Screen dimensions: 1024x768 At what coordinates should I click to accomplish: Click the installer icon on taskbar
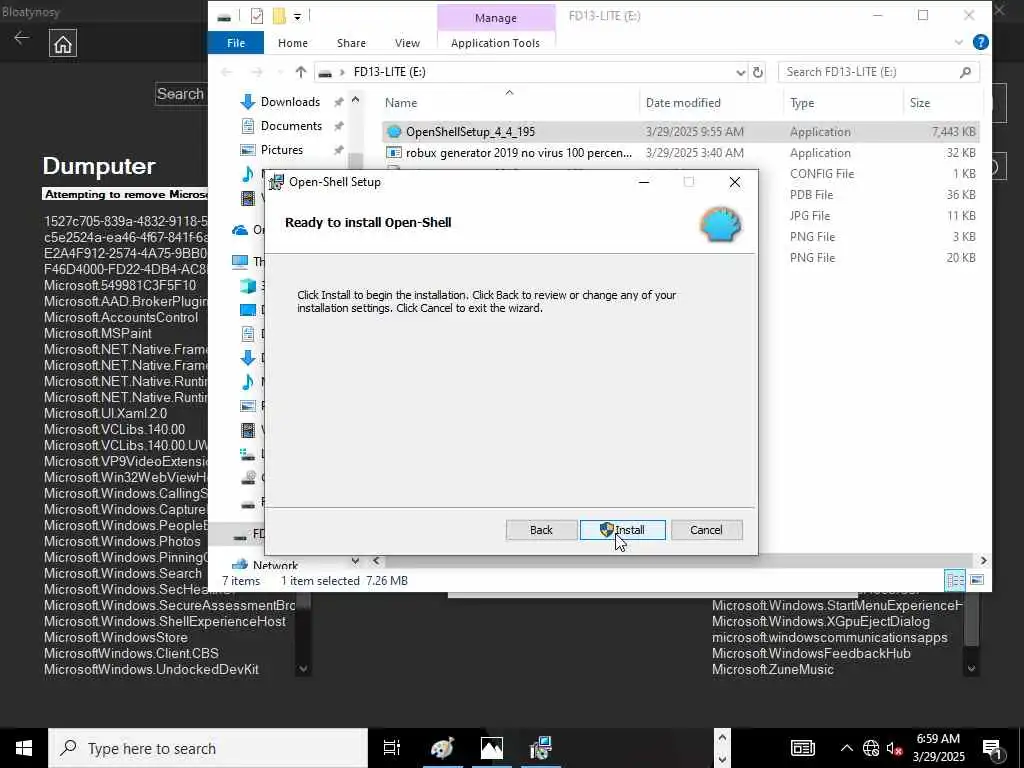pos(541,748)
